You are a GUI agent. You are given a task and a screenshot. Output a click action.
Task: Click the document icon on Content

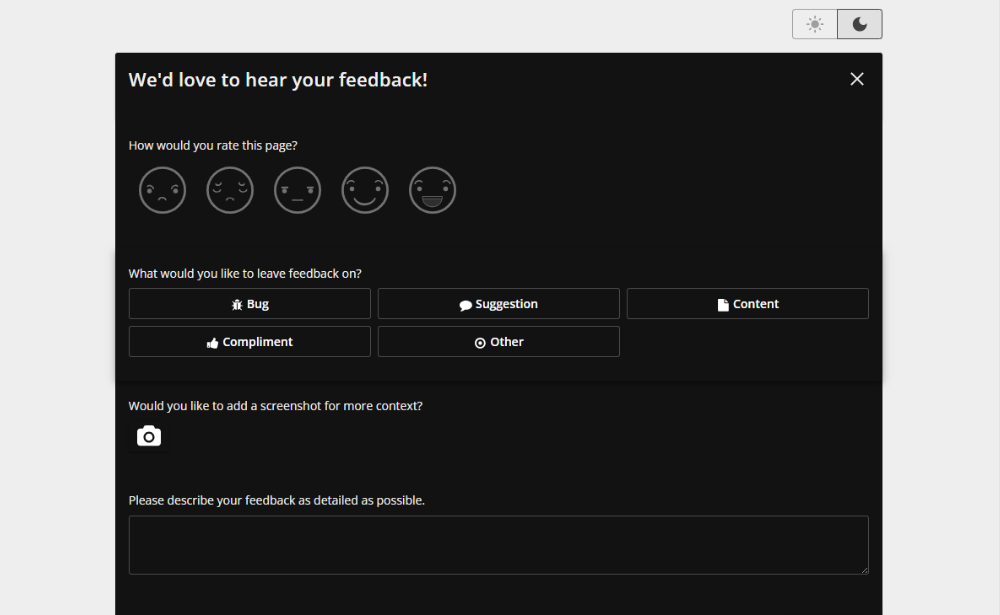point(725,303)
